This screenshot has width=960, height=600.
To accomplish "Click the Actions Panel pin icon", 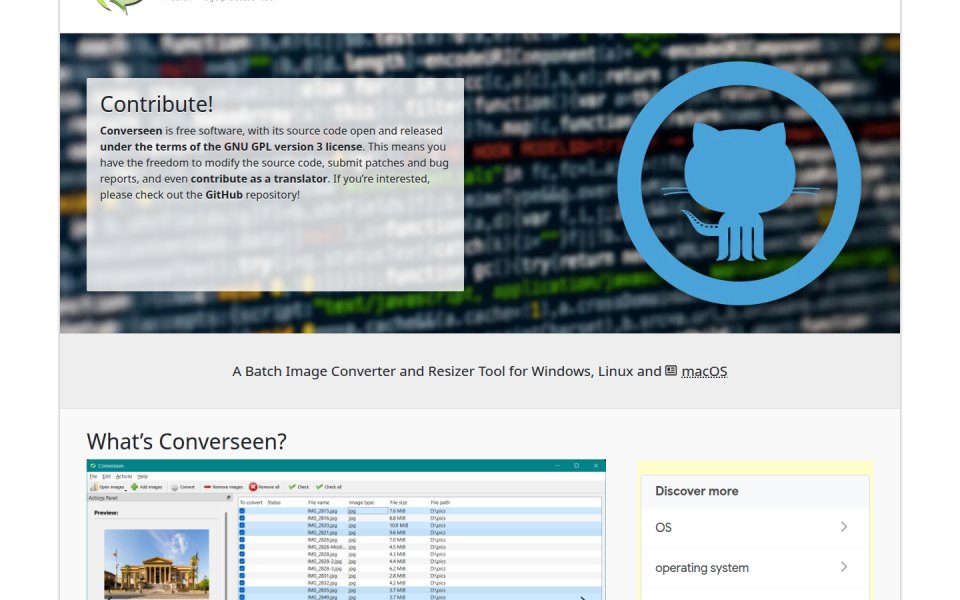I will pyautogui.click(x=229, y=498).
